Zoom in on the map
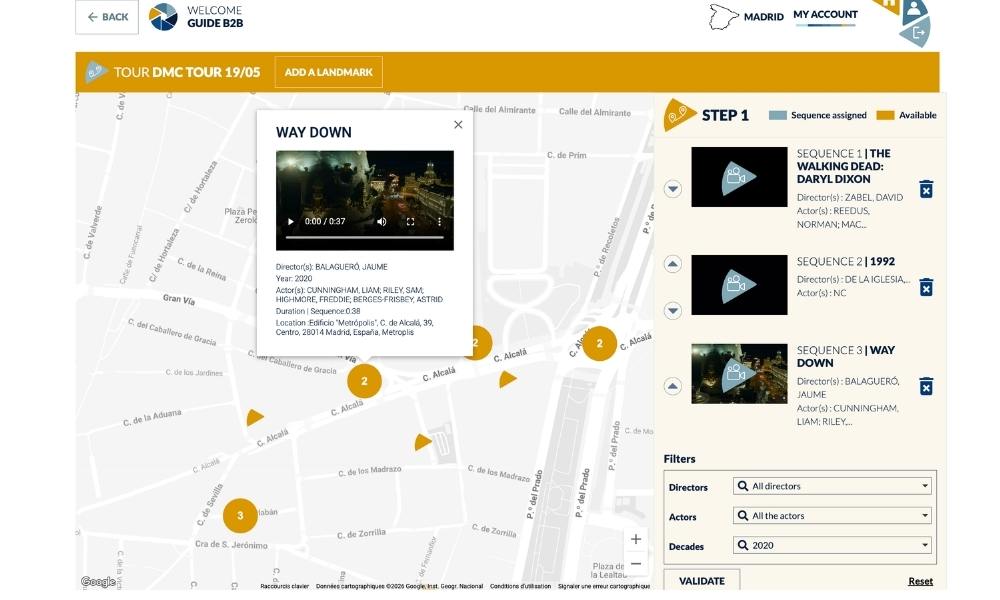Image resolution: width=1000 pixels, height=600 pixels. tap(636, 539)
